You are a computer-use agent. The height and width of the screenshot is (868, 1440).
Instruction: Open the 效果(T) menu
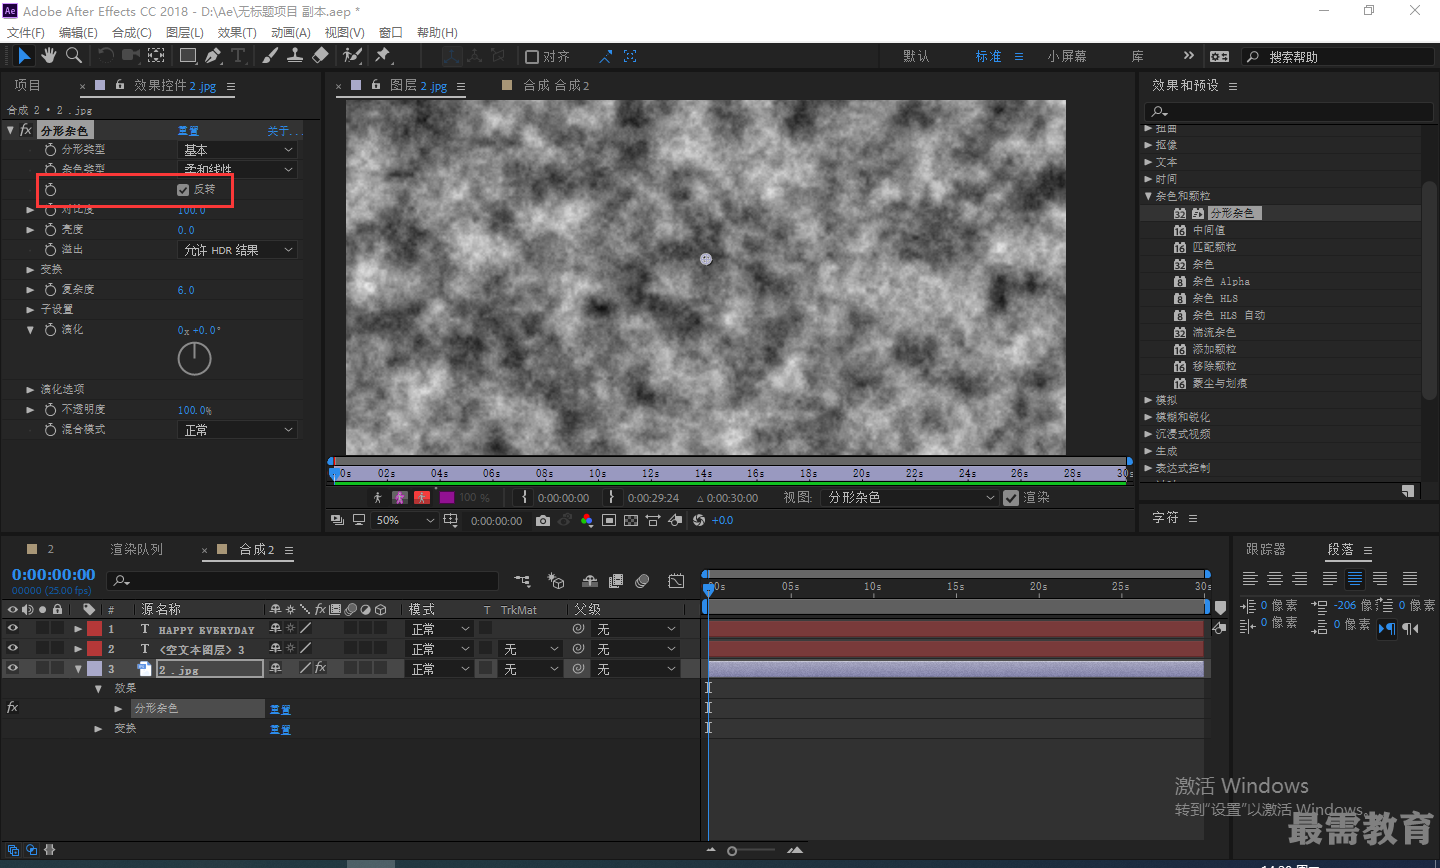pyautogui.click(x=237, y=33)
